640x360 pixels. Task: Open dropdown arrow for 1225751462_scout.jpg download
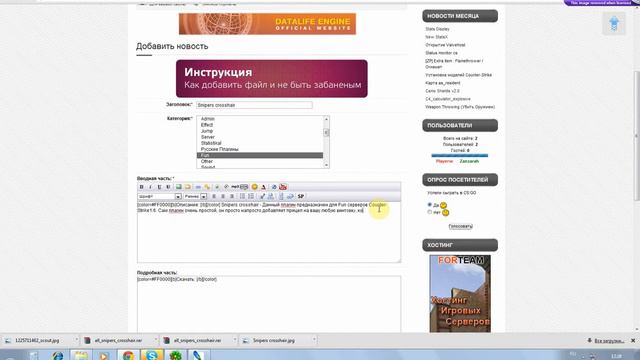[76, 340]
